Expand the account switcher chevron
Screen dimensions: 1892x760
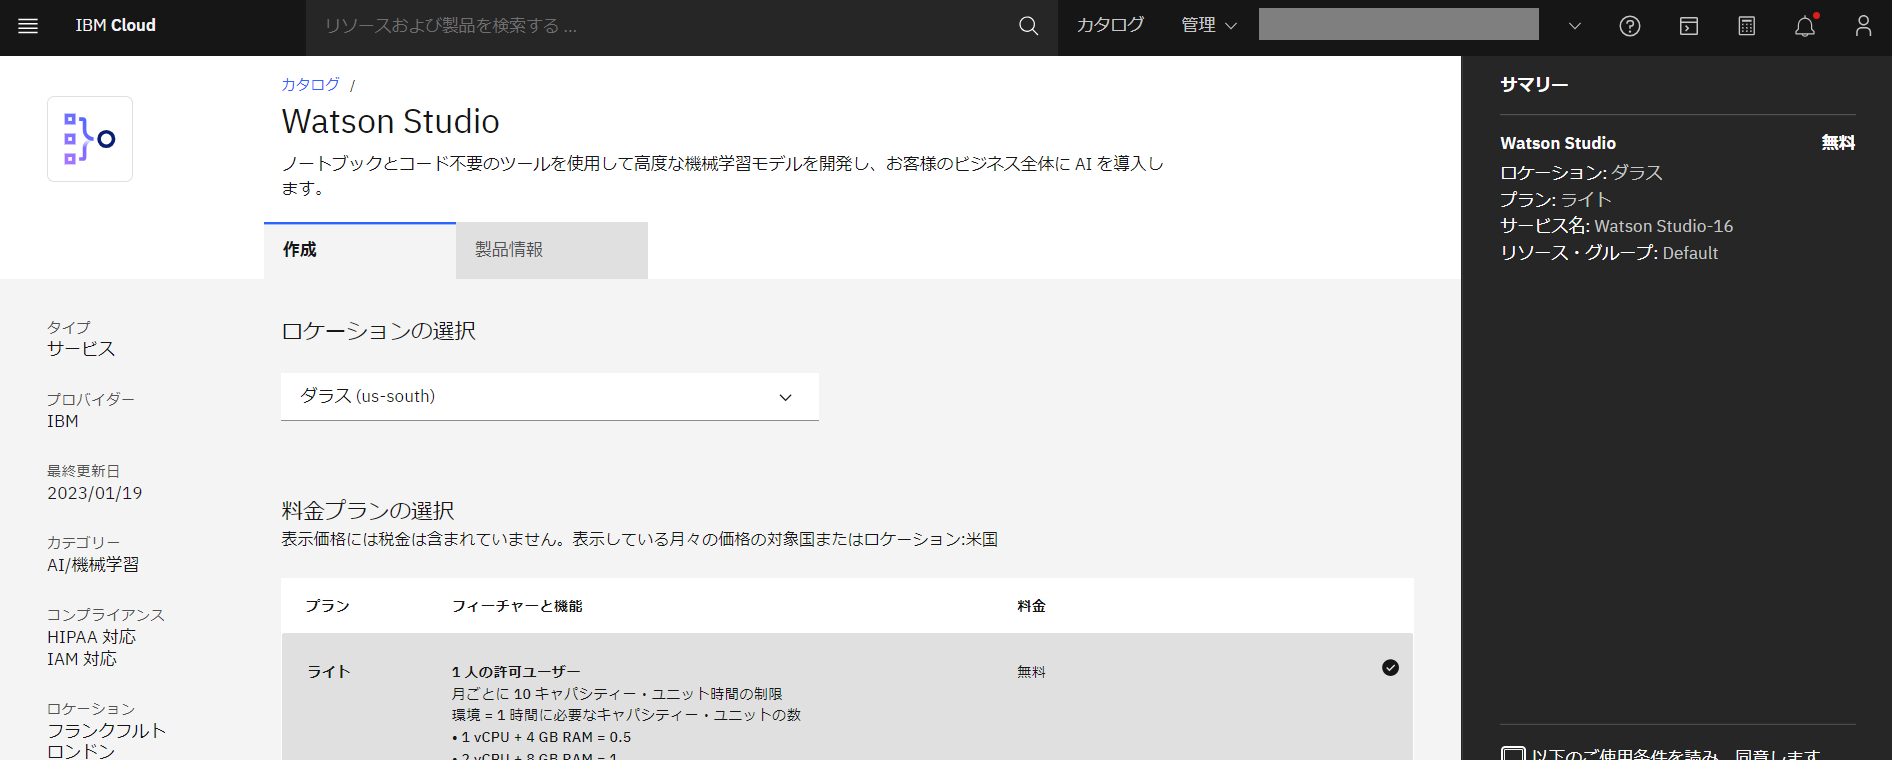pyautogui.click(x=1575, y=26)
